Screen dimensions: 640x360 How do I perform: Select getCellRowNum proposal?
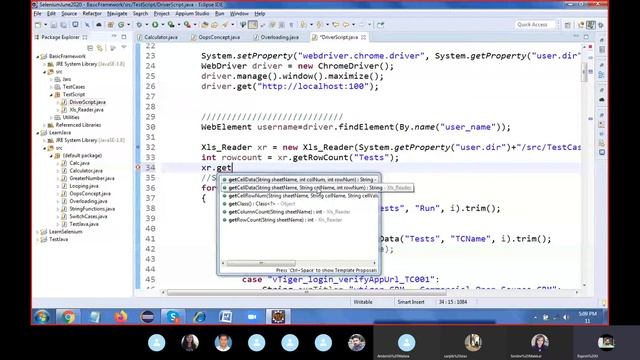(300, 196)
